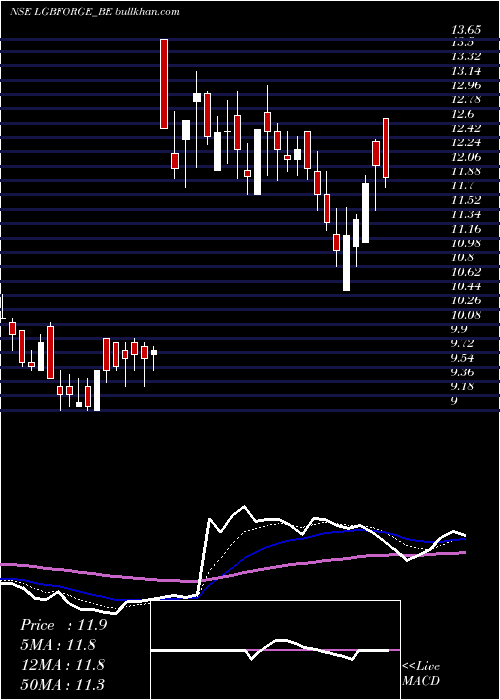Click the 10.26 price axis label
Image resolution: width=500 pixels, height=700 pixels.
tap(466, 300)
